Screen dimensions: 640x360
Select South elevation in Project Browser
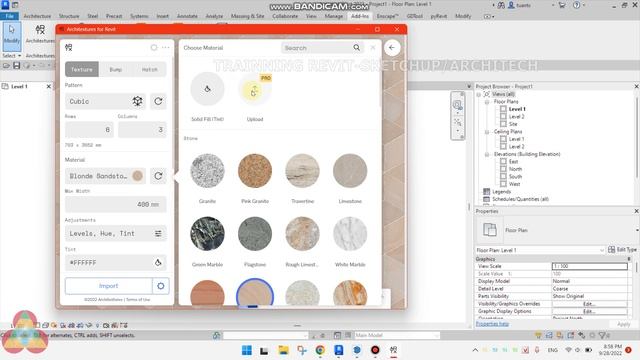point(515,177)
